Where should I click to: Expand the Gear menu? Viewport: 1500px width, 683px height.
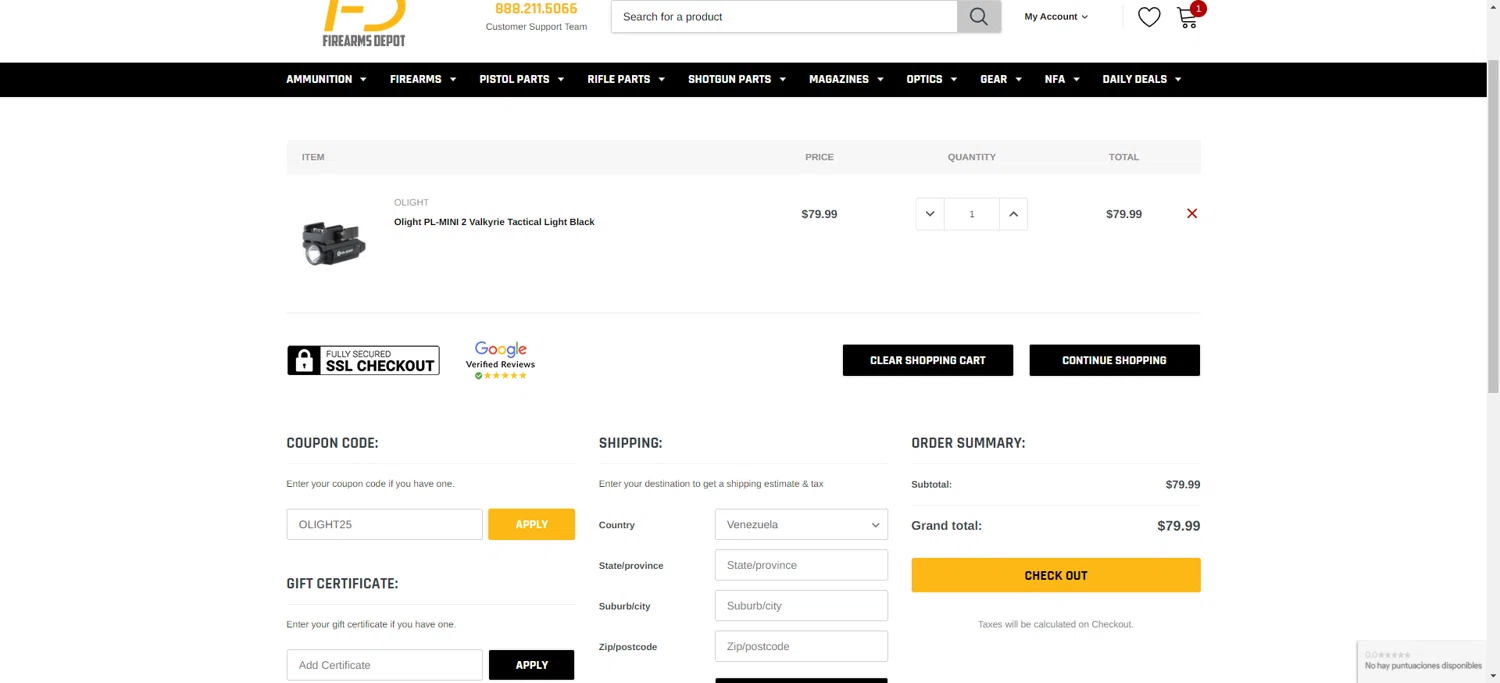(x=1001, y=79)
